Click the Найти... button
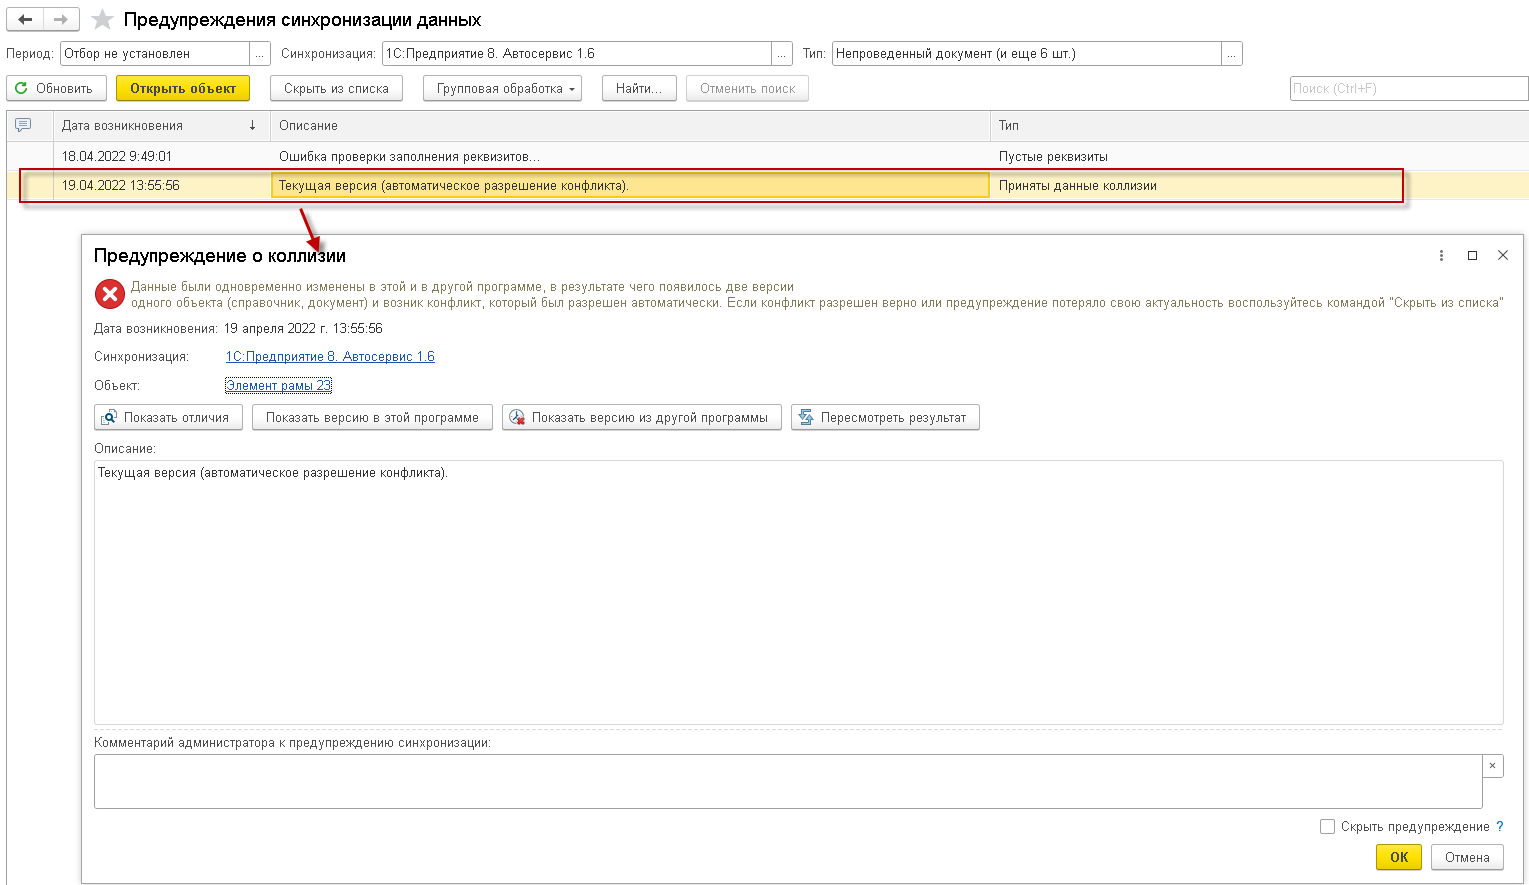The height and width of the screenshot is (885, 1529). [x=639, y=89]
